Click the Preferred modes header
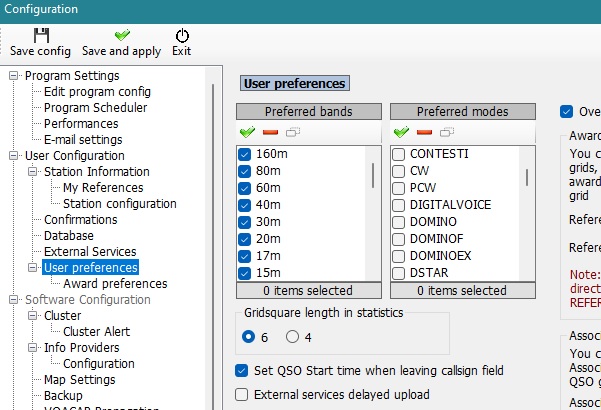 click(x=463, y=112)
